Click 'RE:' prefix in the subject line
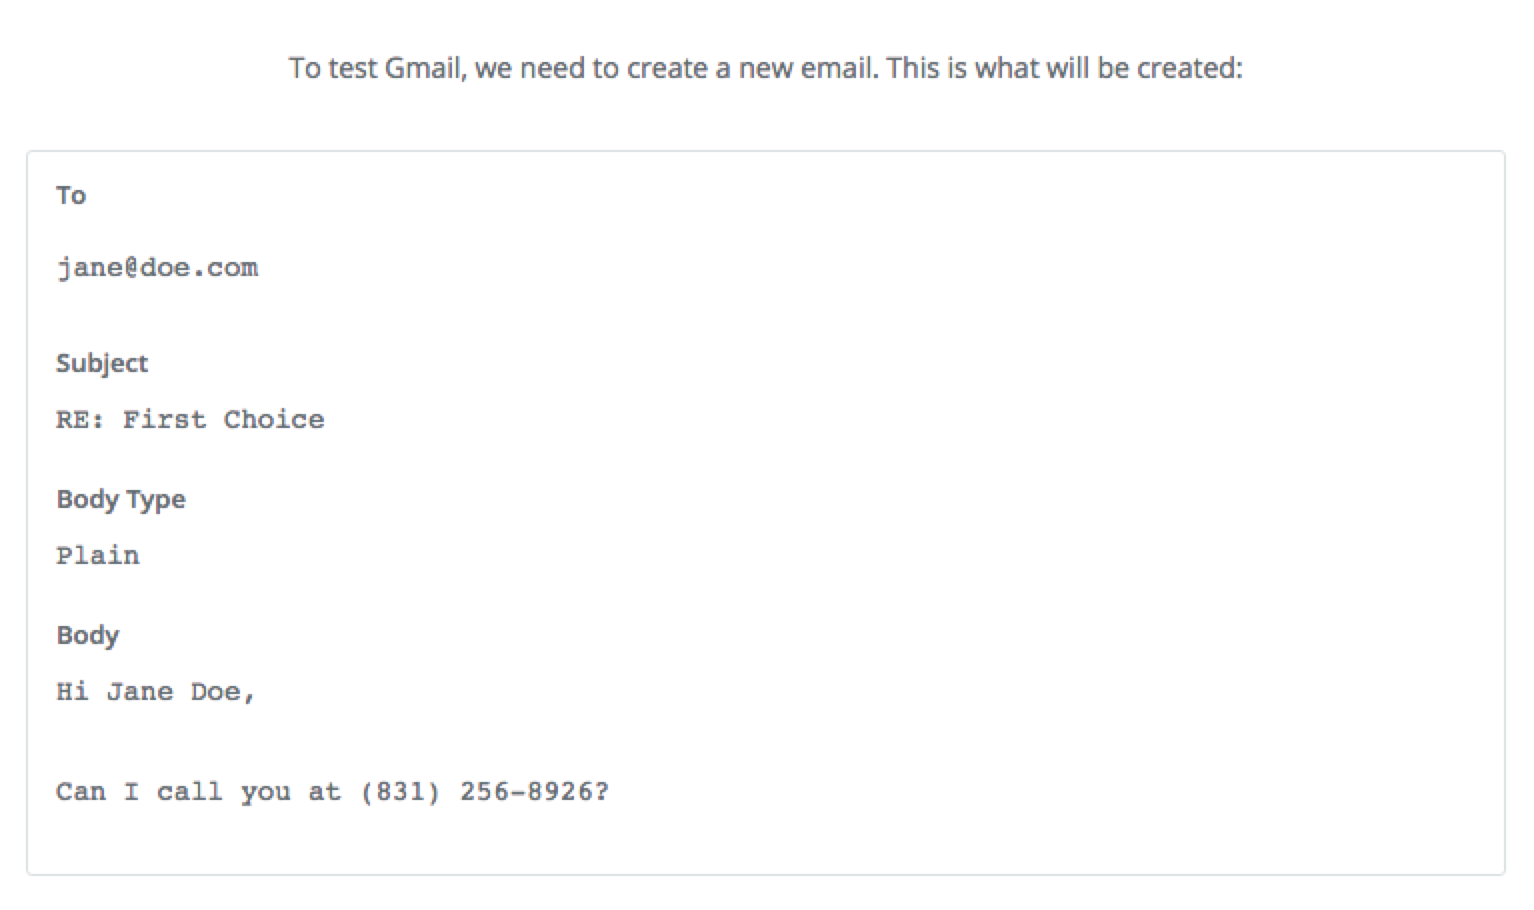Viewport: 1534px width, 910px height. [81, 420]
